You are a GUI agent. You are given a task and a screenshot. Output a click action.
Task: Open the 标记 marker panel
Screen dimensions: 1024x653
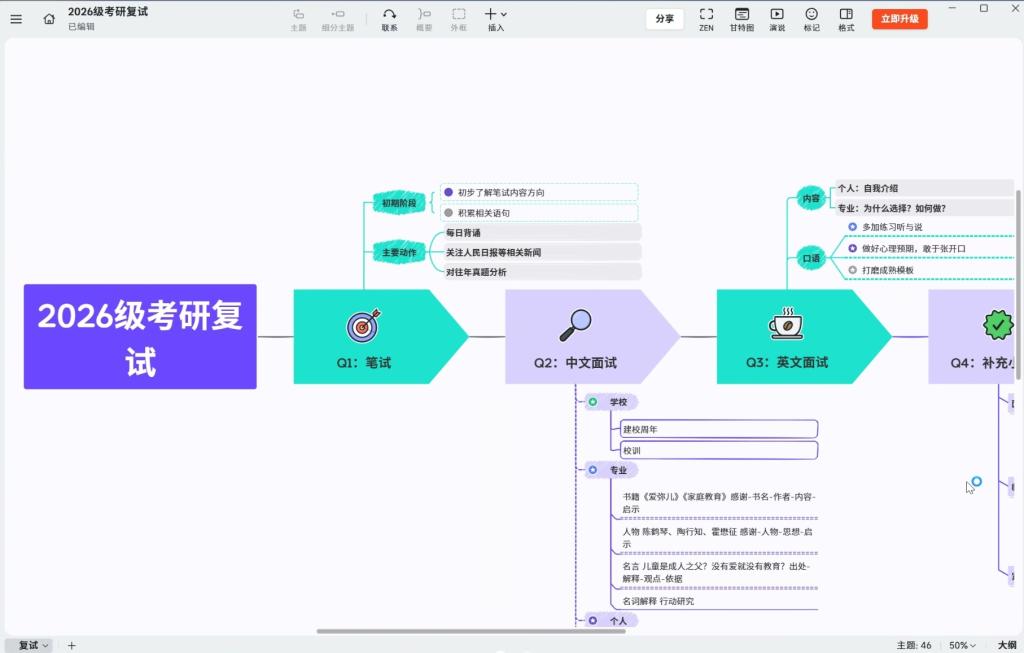coord(811,19)
